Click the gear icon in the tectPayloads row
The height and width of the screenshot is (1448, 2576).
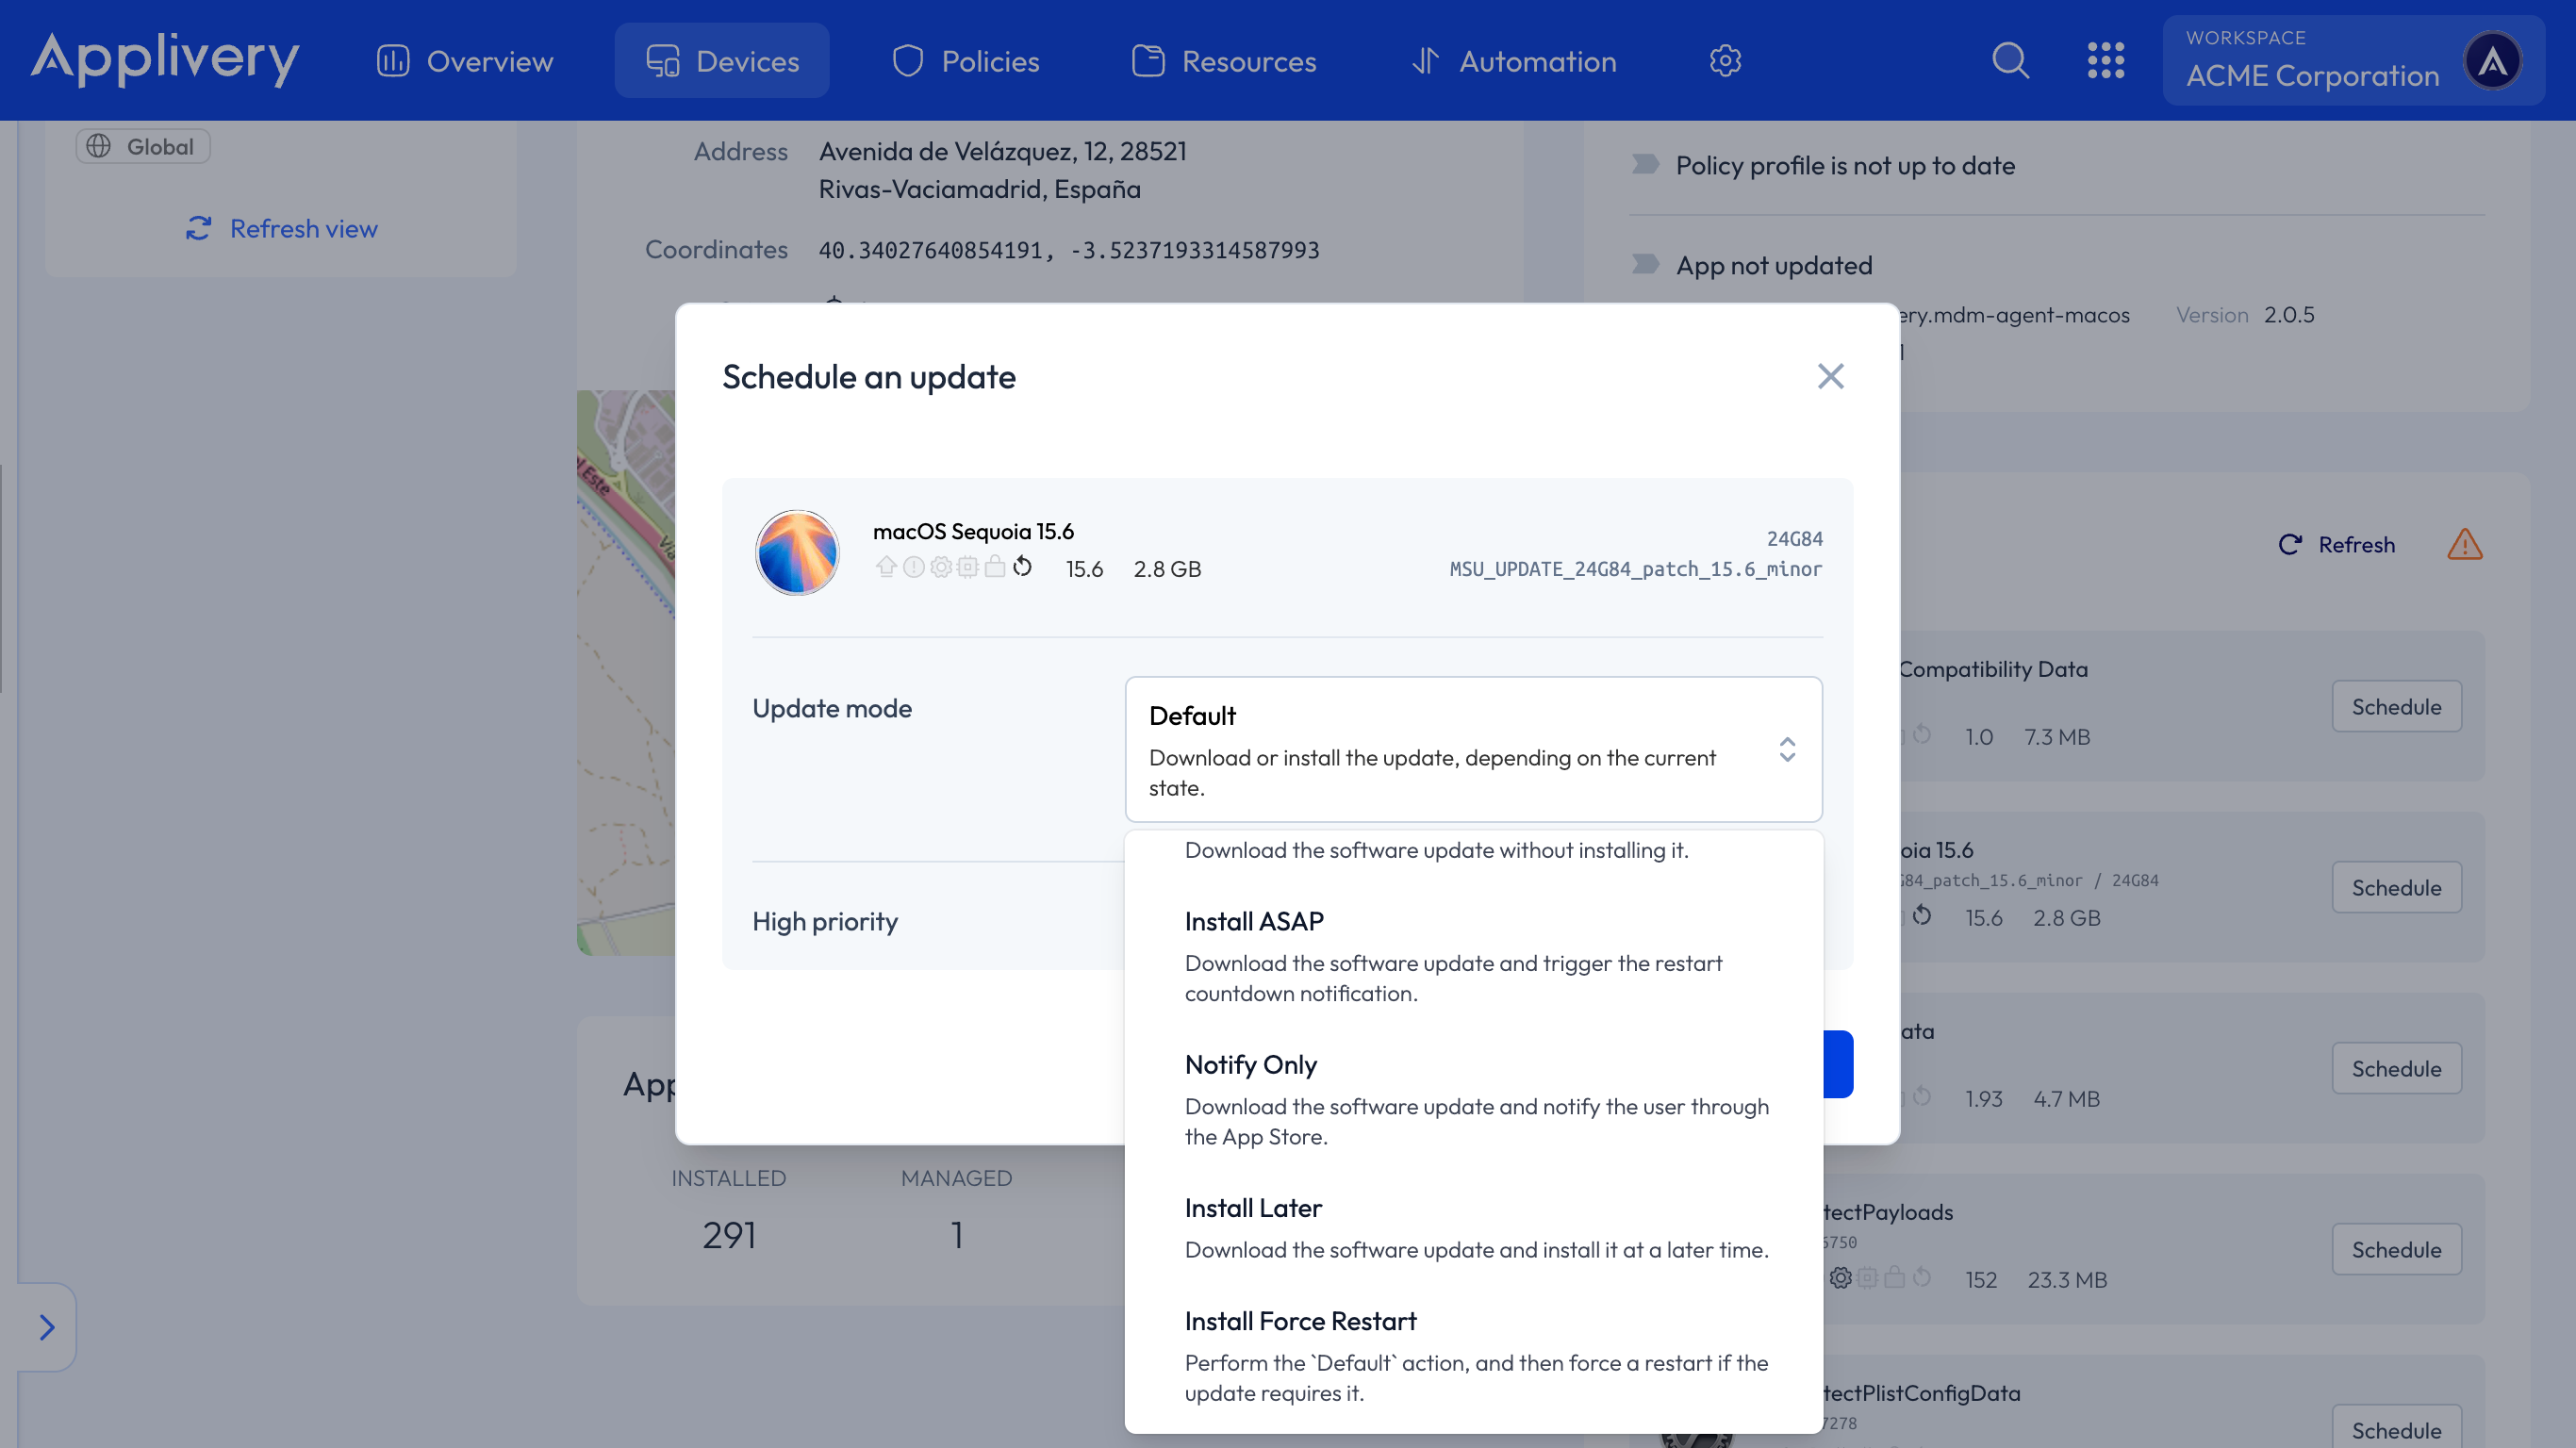pyautogui.click(x=1840, y=1278)
